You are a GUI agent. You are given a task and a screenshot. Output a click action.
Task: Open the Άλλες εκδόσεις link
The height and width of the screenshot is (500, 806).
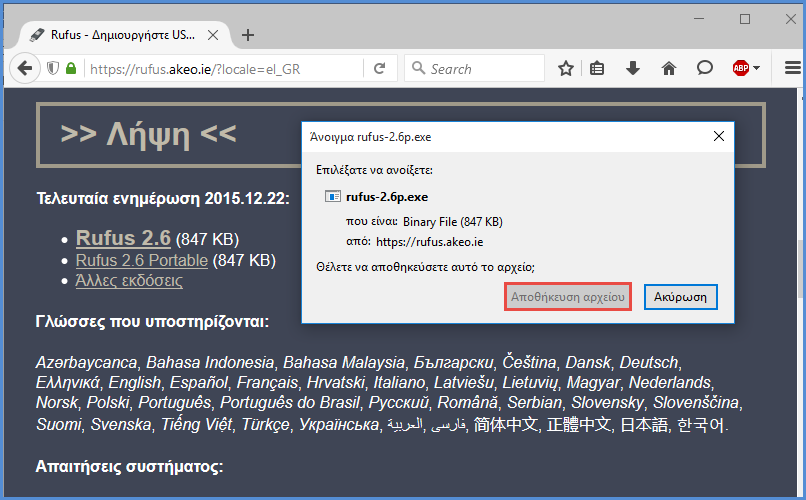129,281
